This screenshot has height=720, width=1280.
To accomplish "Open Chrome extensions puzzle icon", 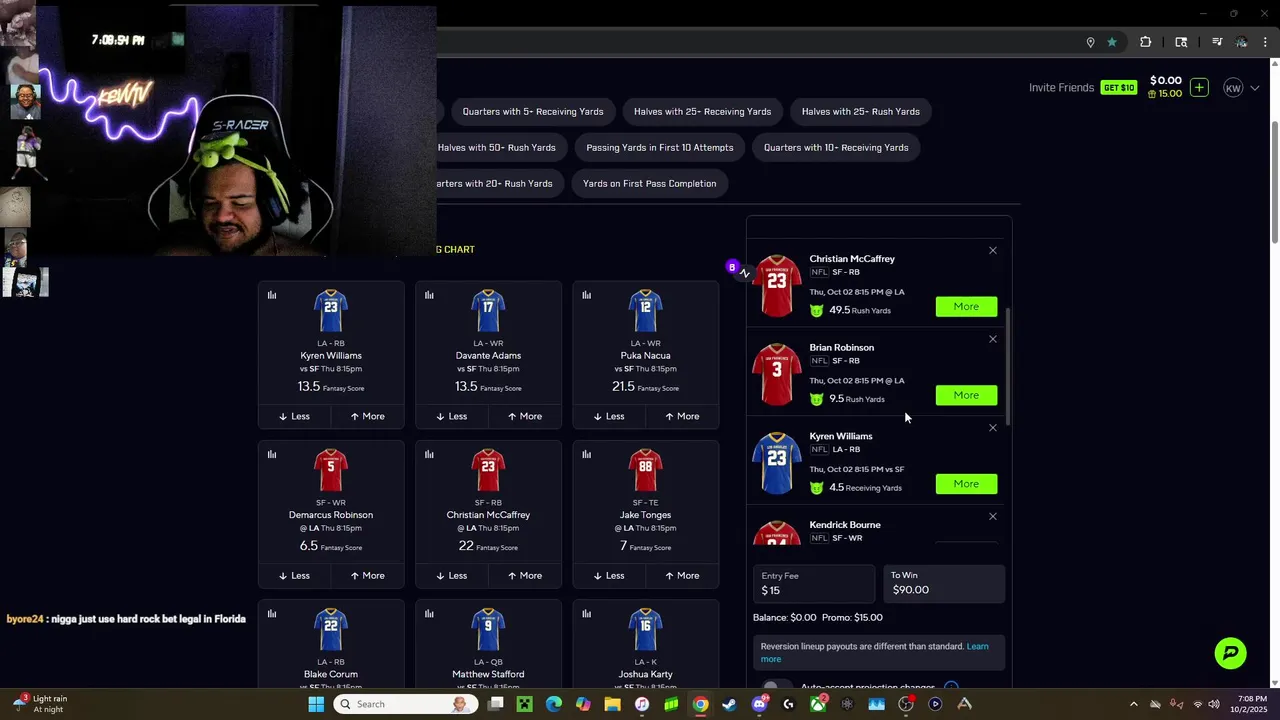I will (x=1146, y=42).
